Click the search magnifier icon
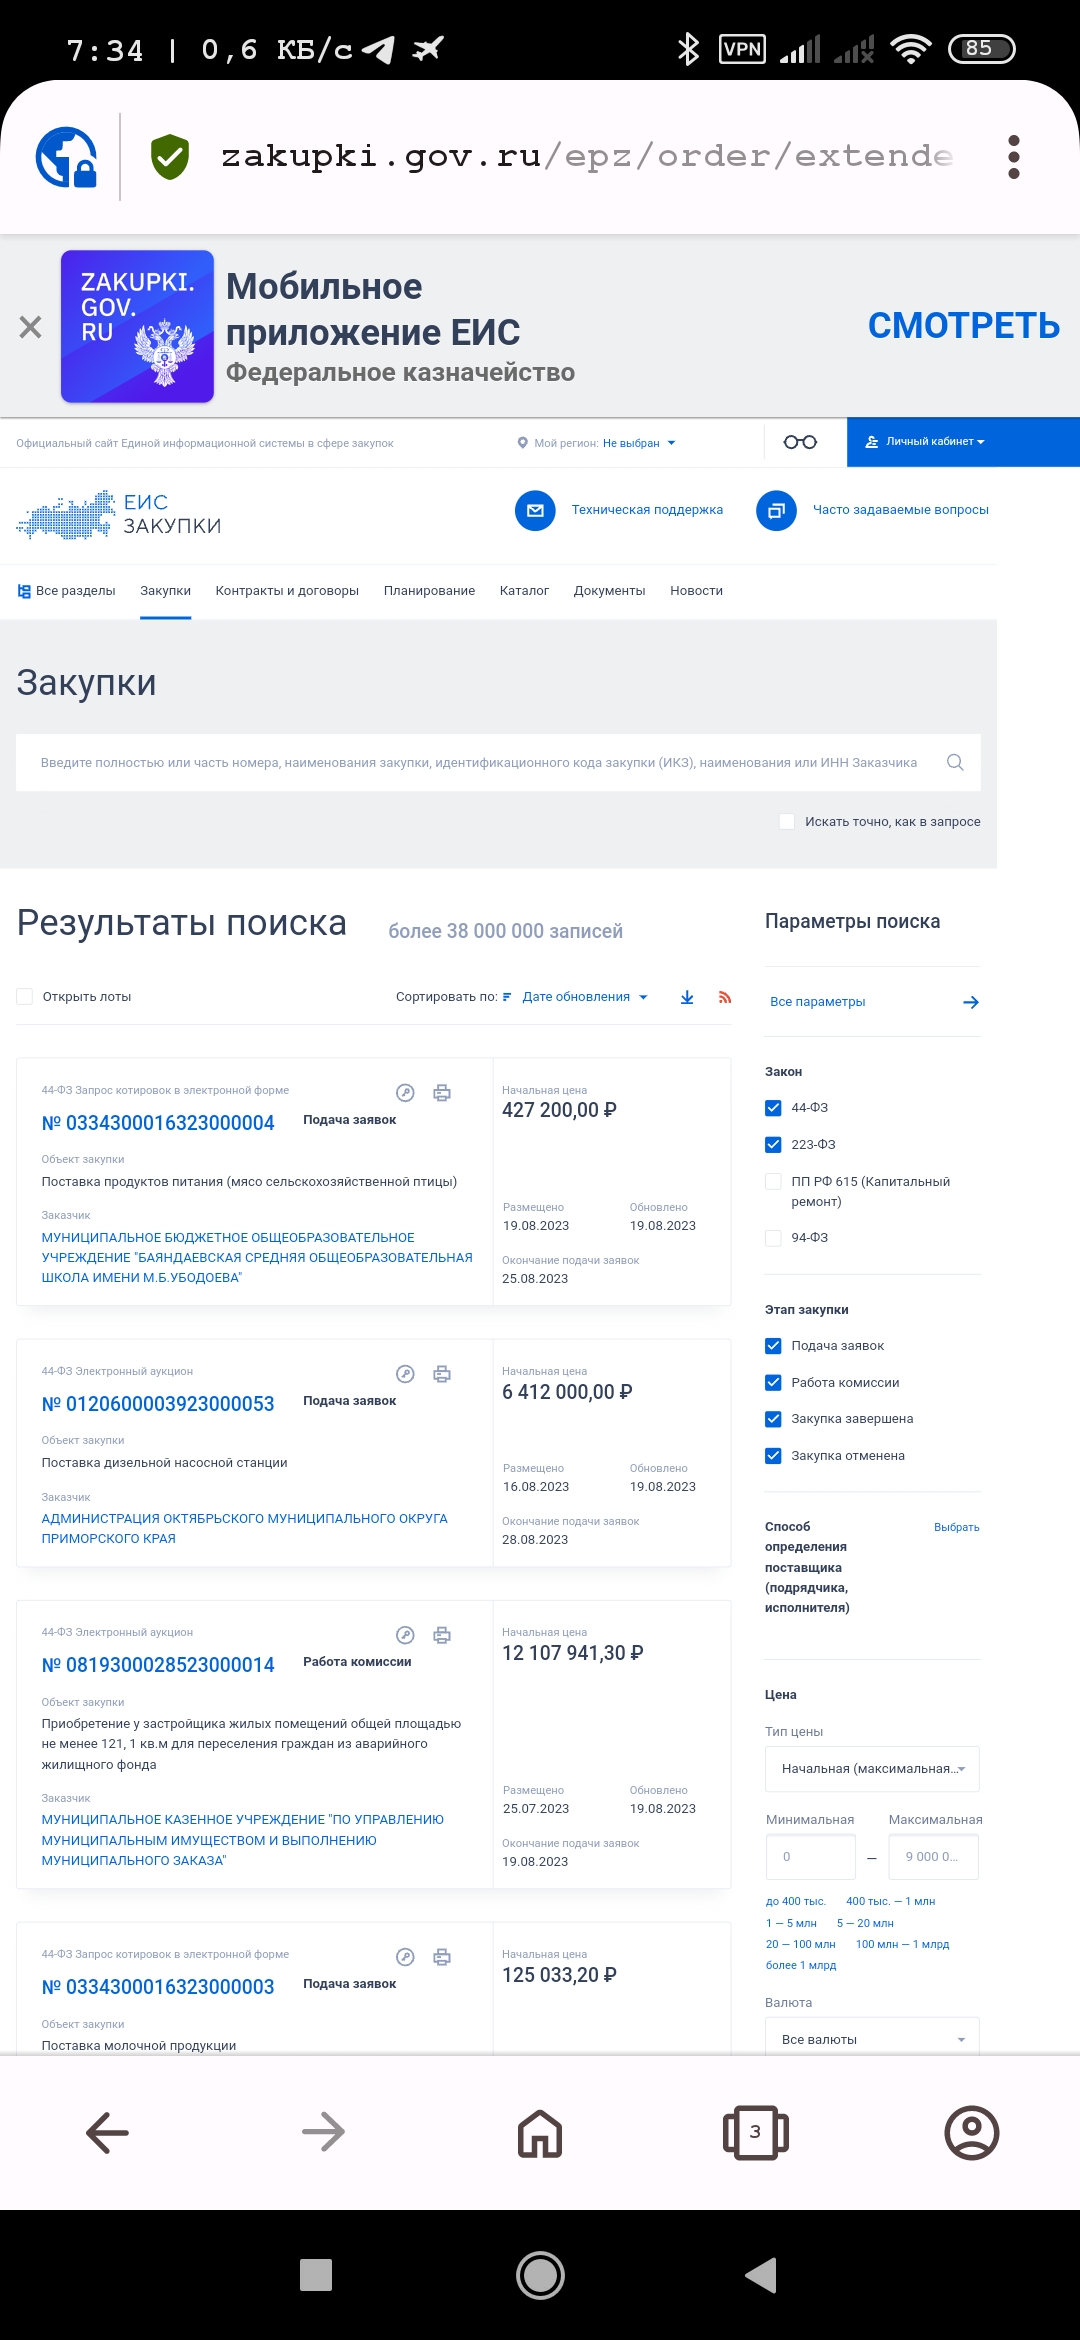Image resolution: width=1080 pixels, height=2340 pixels. pyautogui.click(x=955, y=763)
